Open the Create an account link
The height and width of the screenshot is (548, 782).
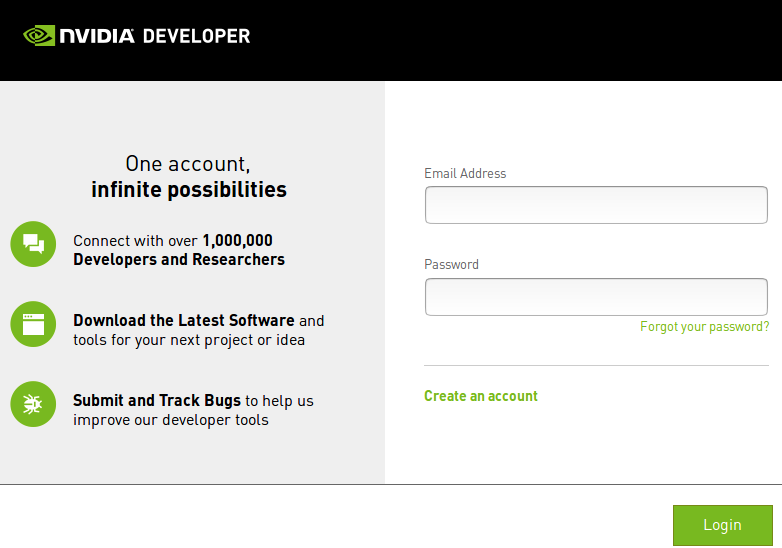point(481,396)
